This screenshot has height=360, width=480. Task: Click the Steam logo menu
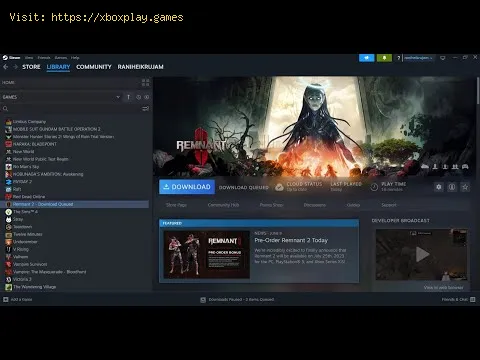(x=11, y=58)
